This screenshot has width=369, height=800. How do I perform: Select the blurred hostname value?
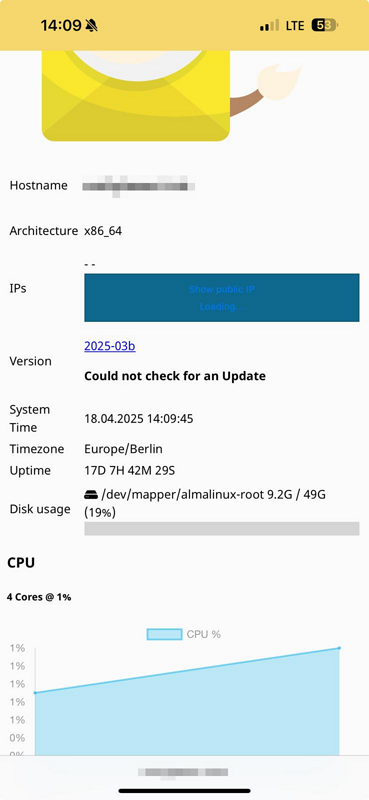coord(139,186)
